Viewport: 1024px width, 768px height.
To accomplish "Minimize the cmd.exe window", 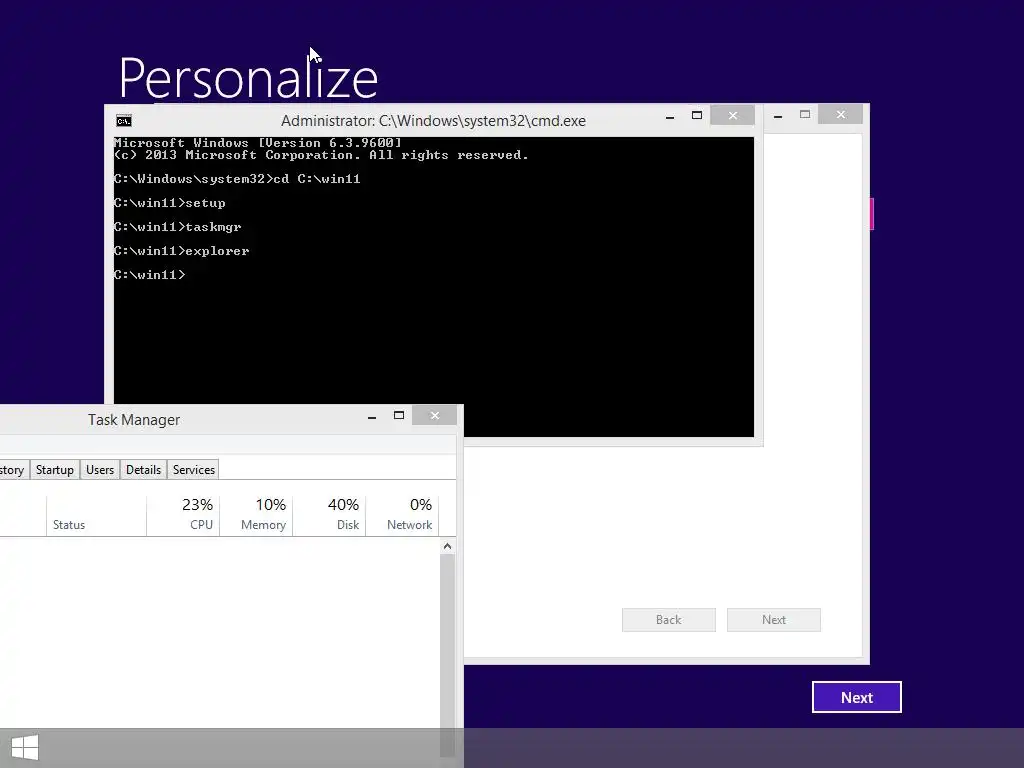I will point(669,117).
